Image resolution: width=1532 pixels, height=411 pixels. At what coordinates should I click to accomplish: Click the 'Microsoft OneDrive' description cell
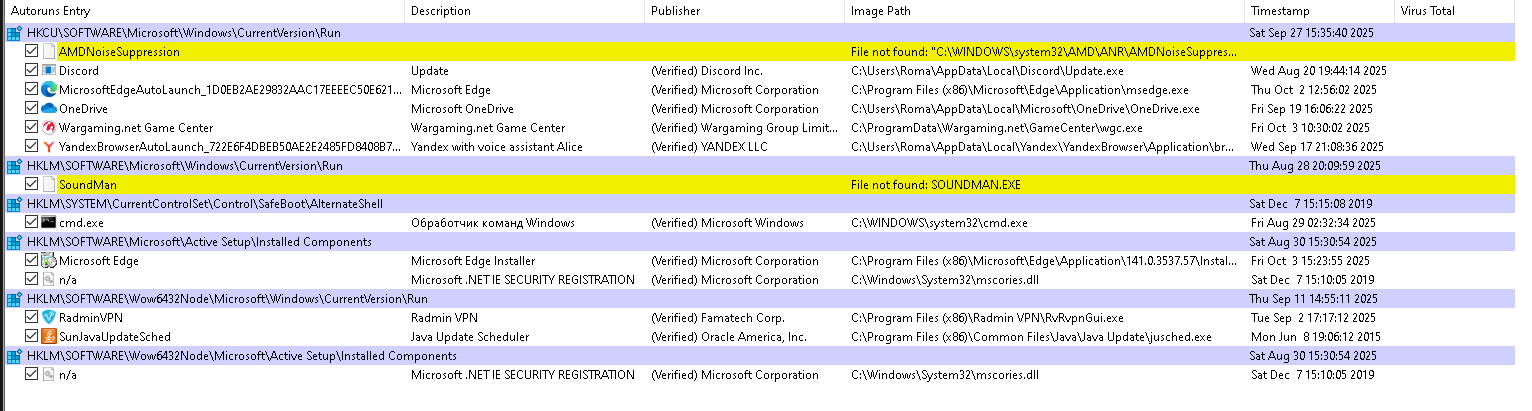click(x=462, y=109)
